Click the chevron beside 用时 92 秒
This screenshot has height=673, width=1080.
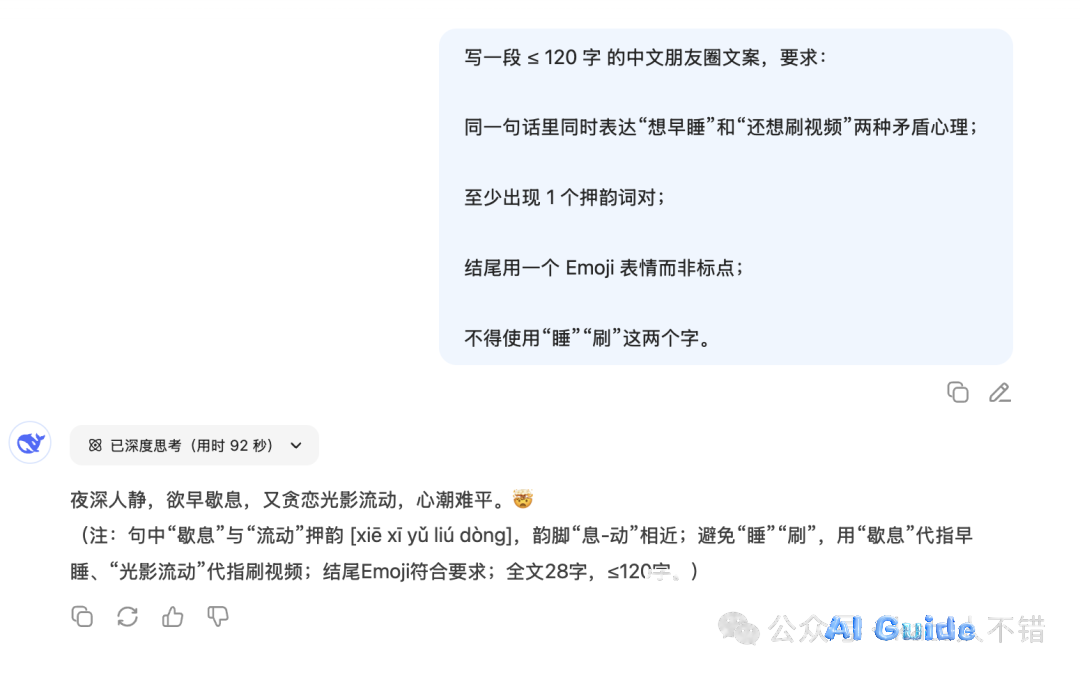296,446
